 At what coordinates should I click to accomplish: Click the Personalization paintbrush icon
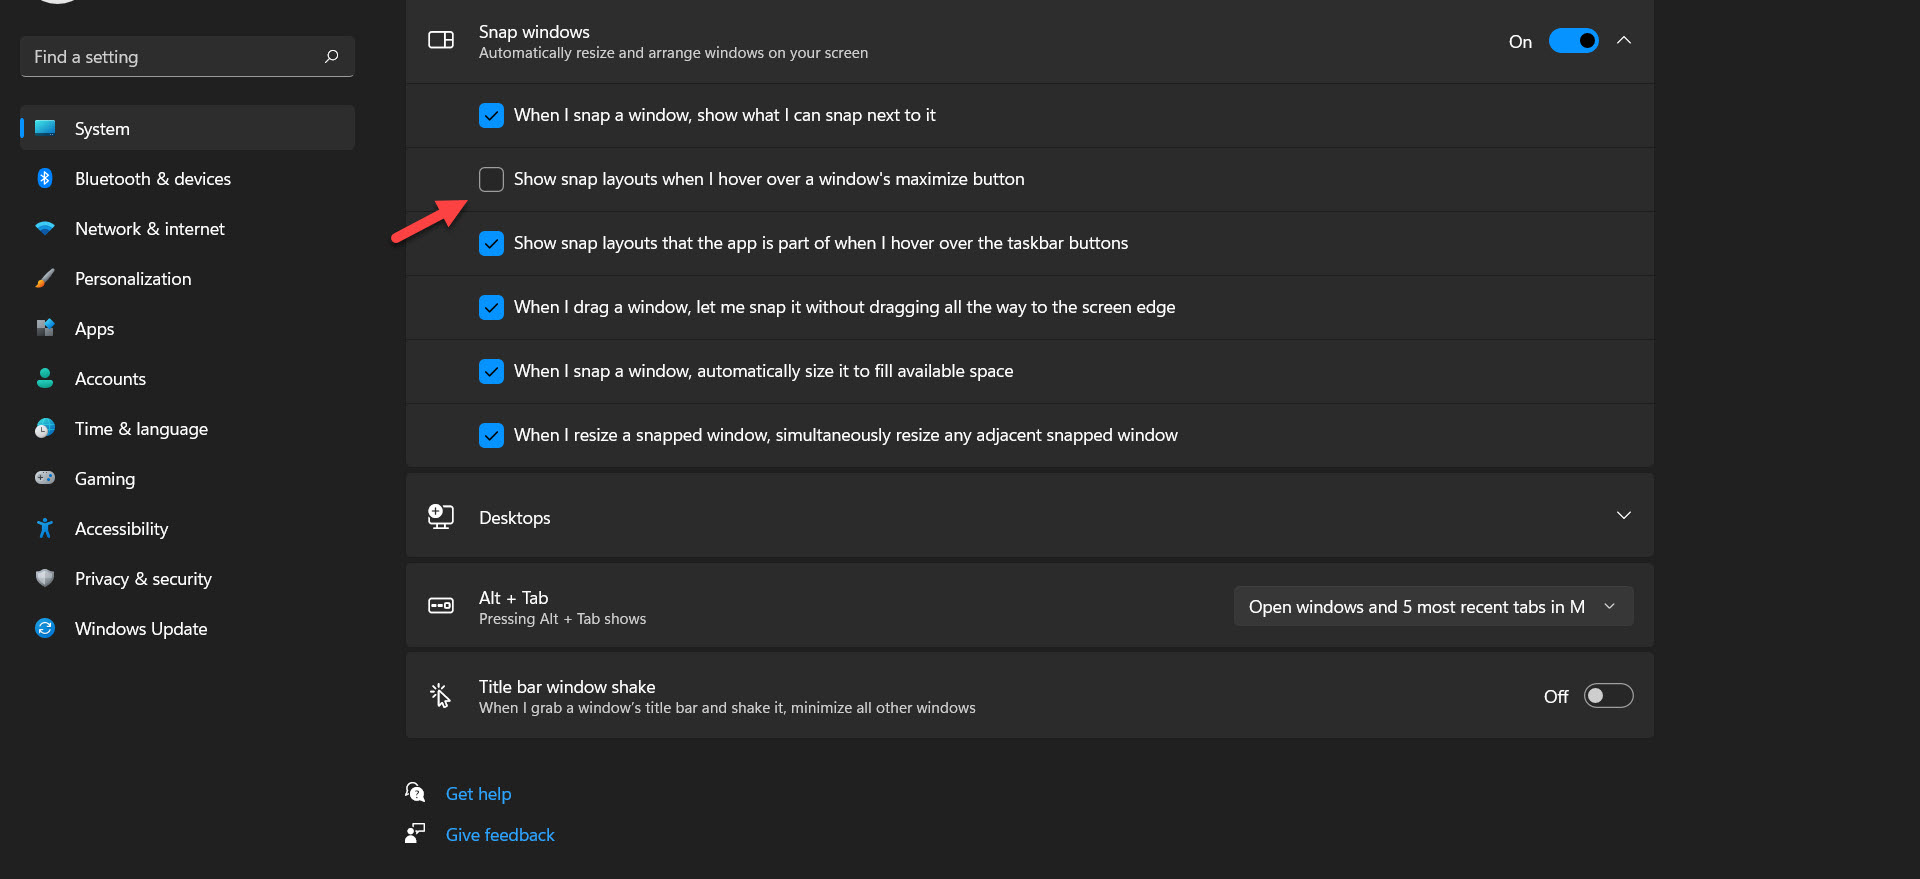tap(45, 279)
